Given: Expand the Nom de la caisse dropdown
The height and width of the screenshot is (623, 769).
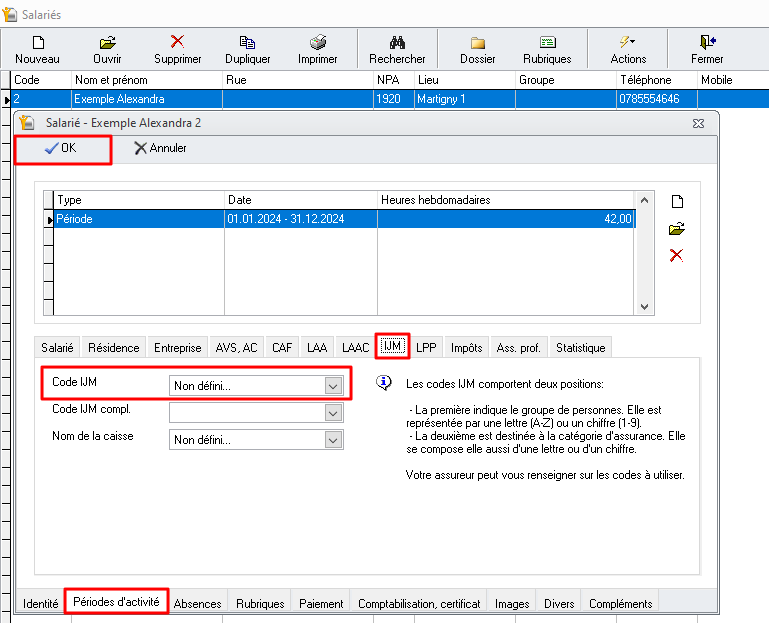Looking at the screenshot, I should click(333, 439).
